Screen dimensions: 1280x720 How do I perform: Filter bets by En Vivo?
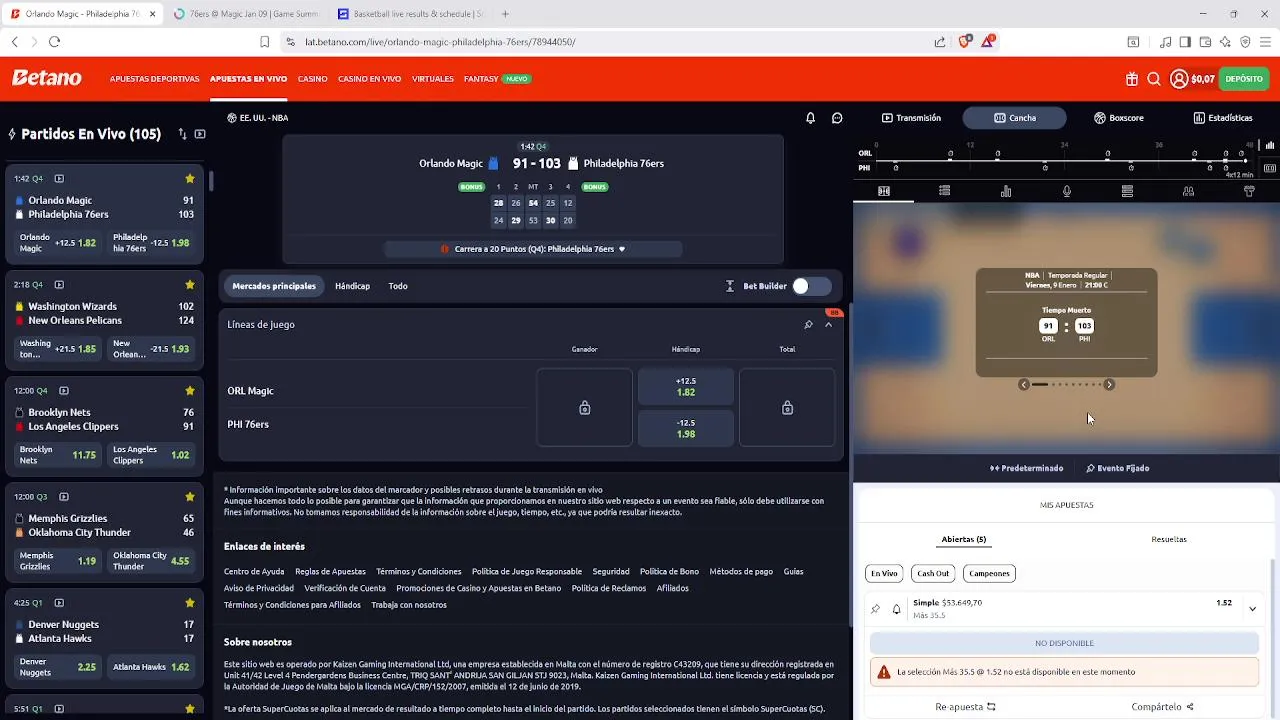click(x=884, y=573)
